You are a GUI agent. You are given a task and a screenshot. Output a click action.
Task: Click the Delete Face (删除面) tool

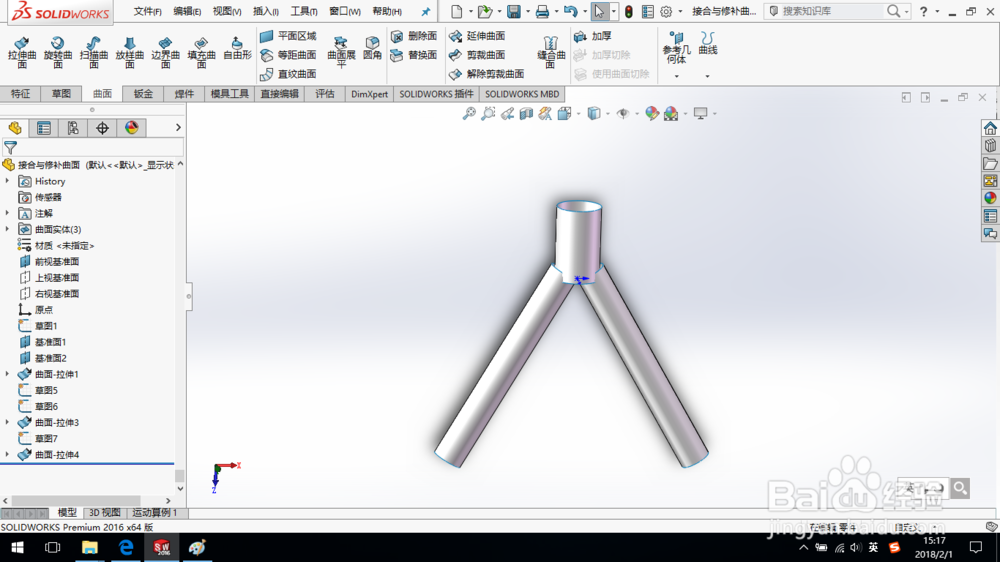pos(414,36)
